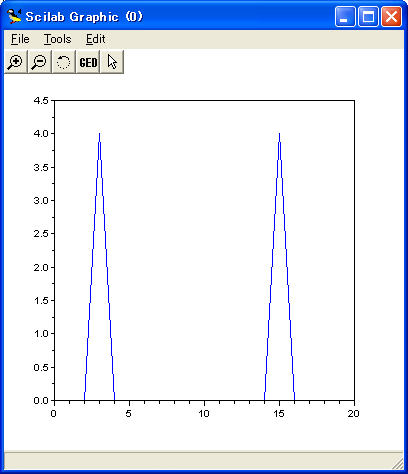The height and width of the screenshot is (474, 408).
Task: Open the File menu
Action: point(20,39)
